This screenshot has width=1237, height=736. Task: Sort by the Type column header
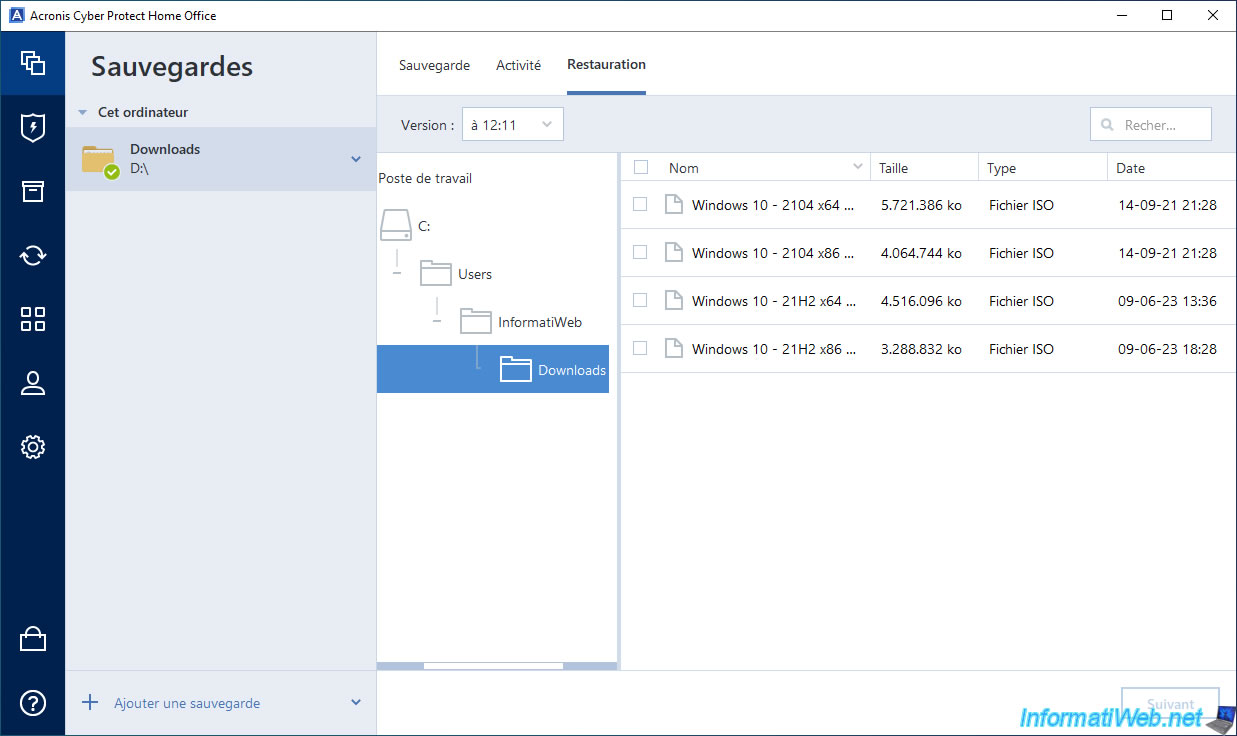pyautogui.click(x=1043, y=168)
